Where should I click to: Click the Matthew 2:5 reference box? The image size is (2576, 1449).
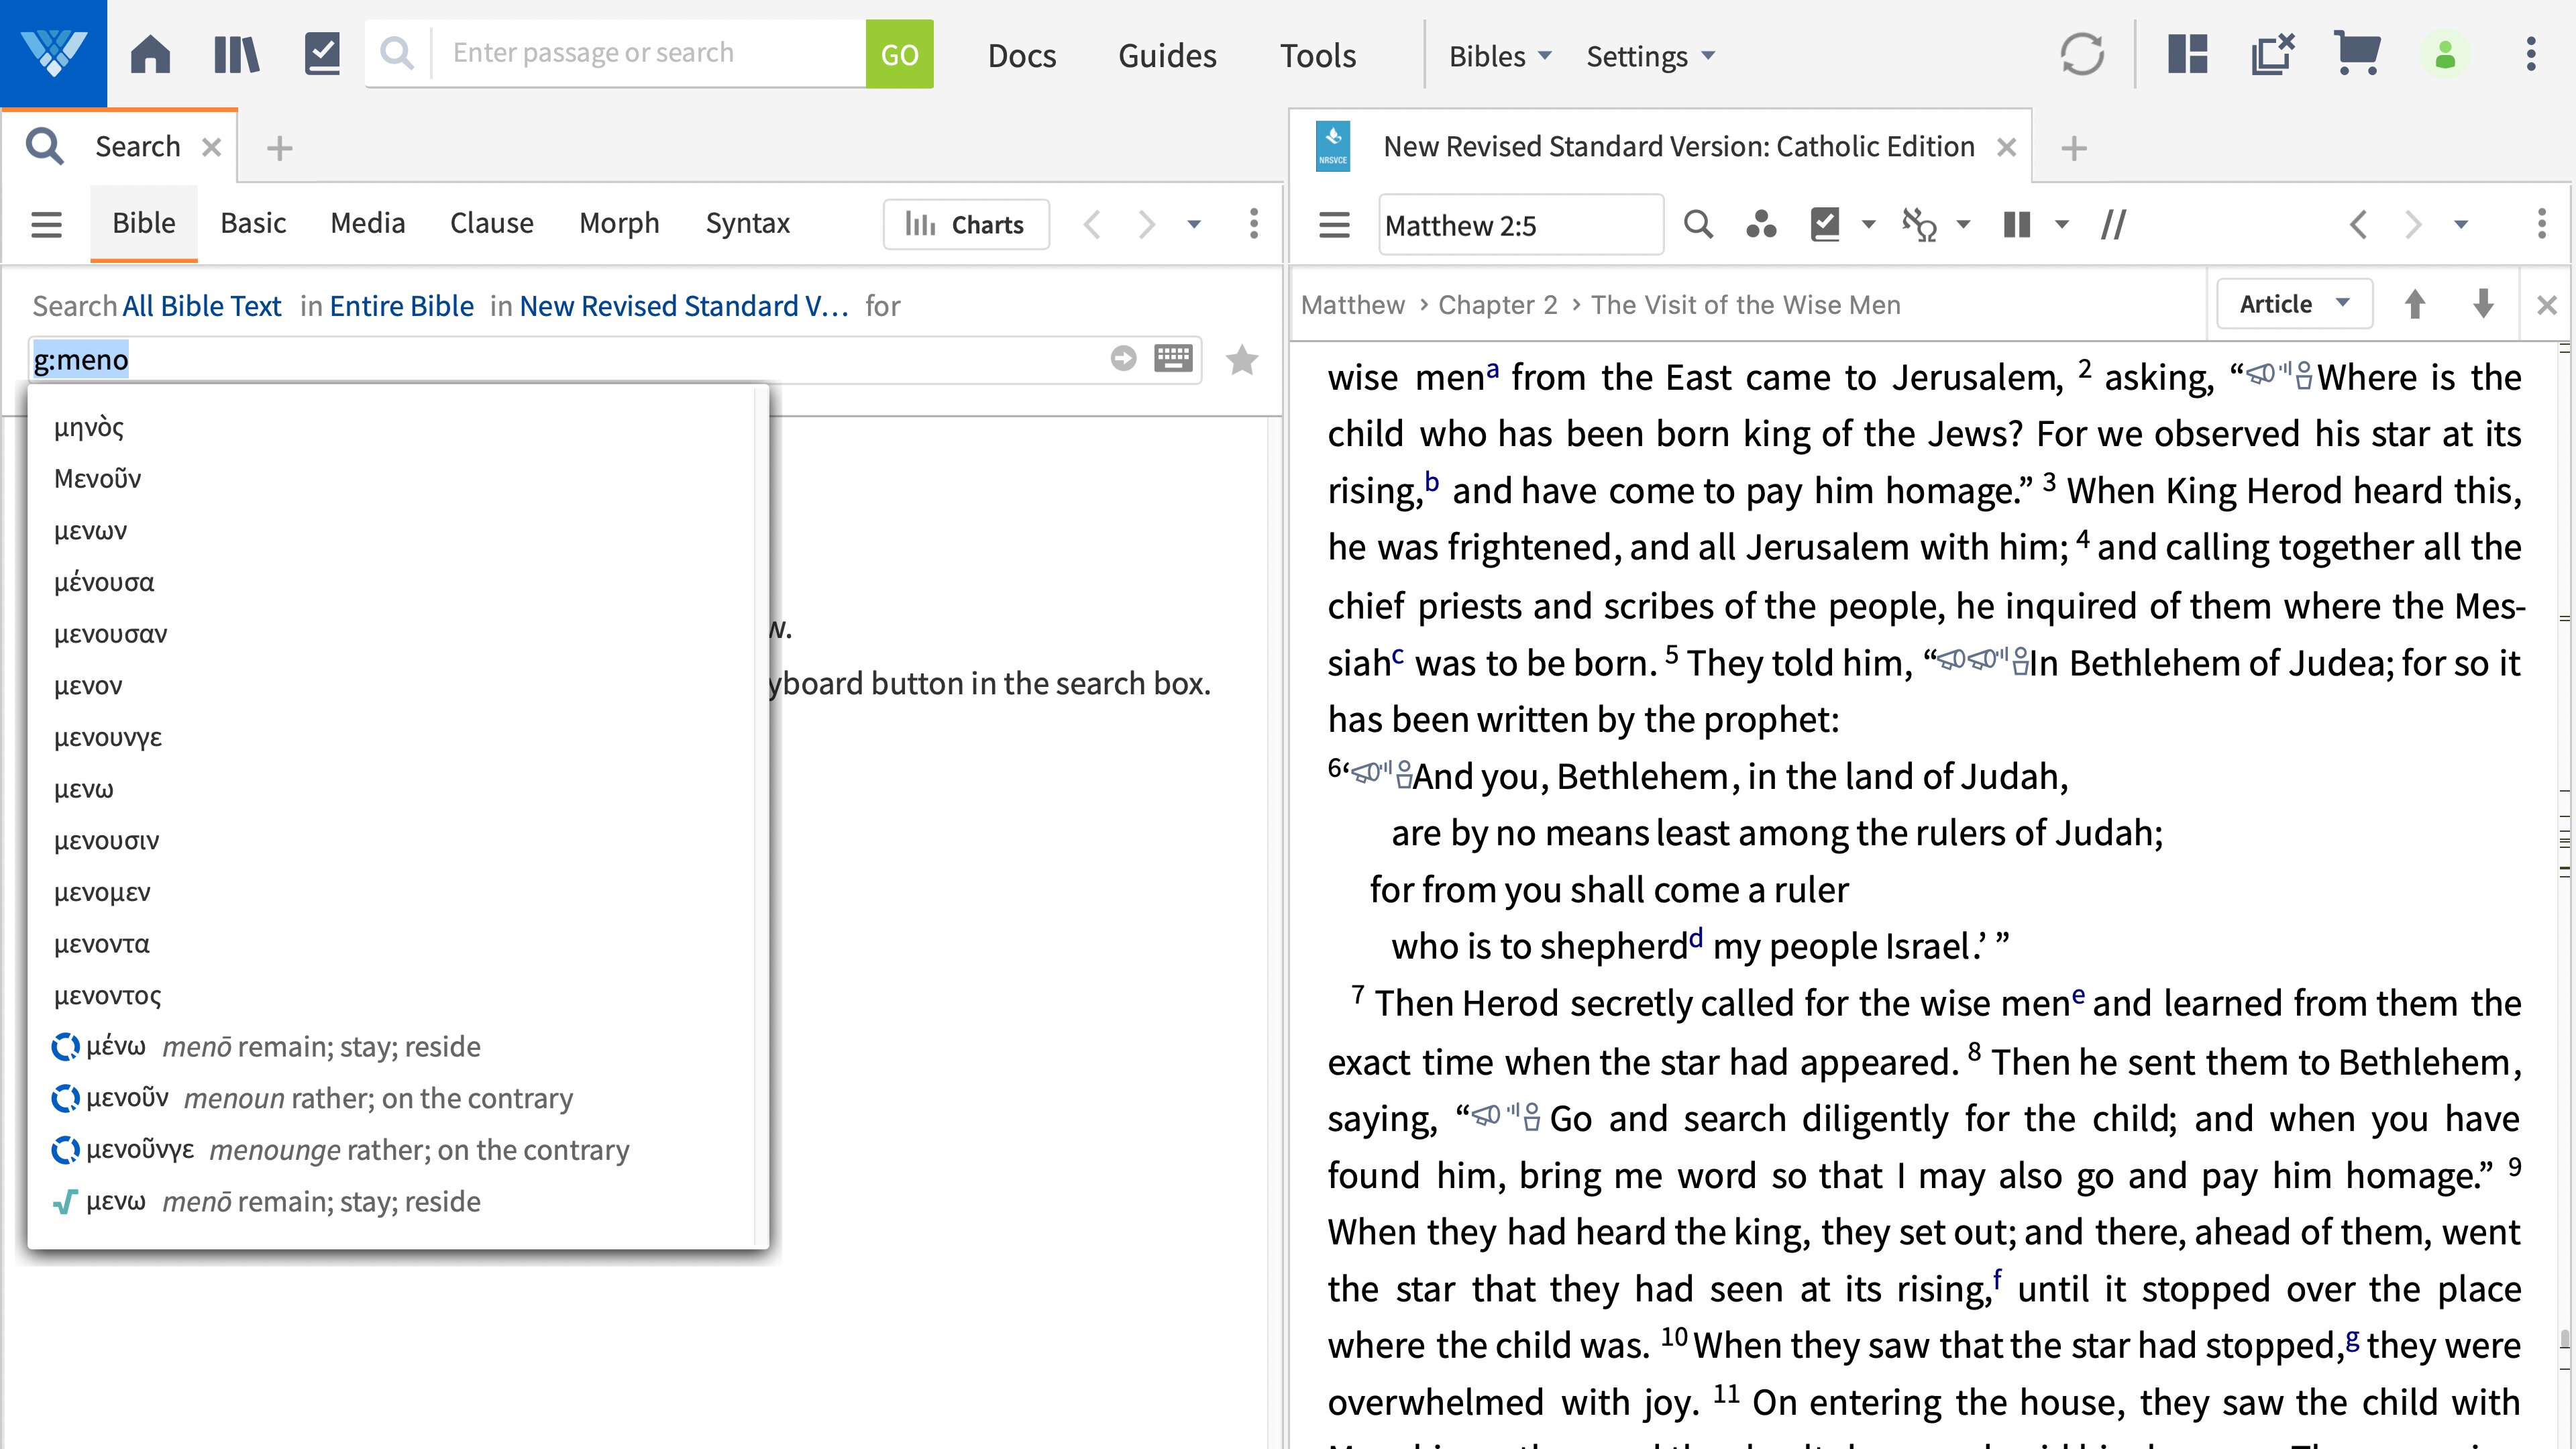(1520, 225)
